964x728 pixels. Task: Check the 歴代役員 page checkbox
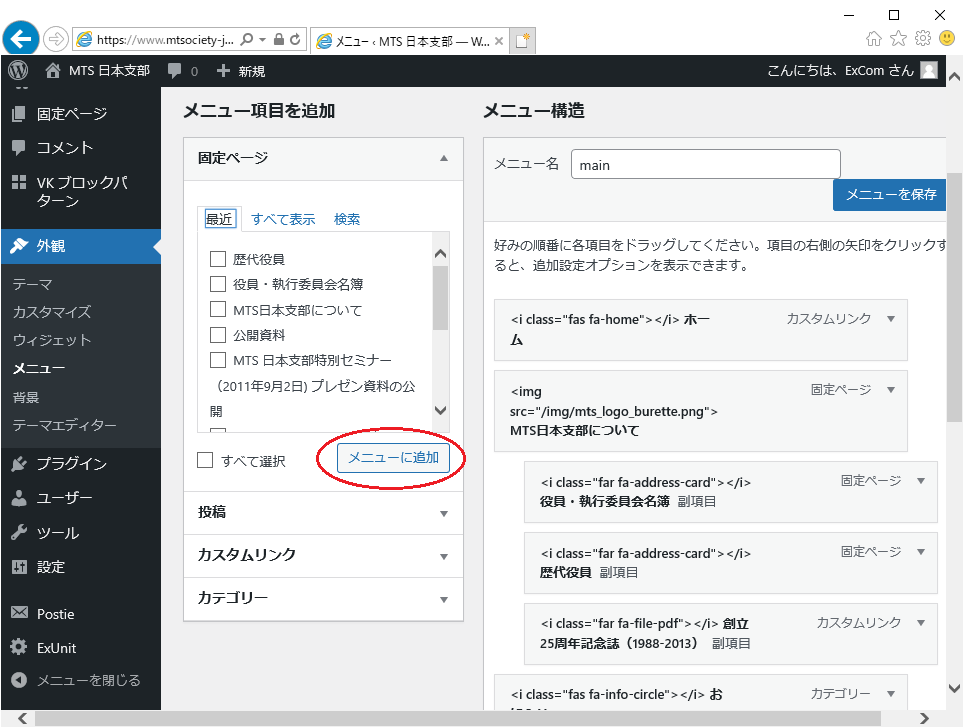pos(218,259)
